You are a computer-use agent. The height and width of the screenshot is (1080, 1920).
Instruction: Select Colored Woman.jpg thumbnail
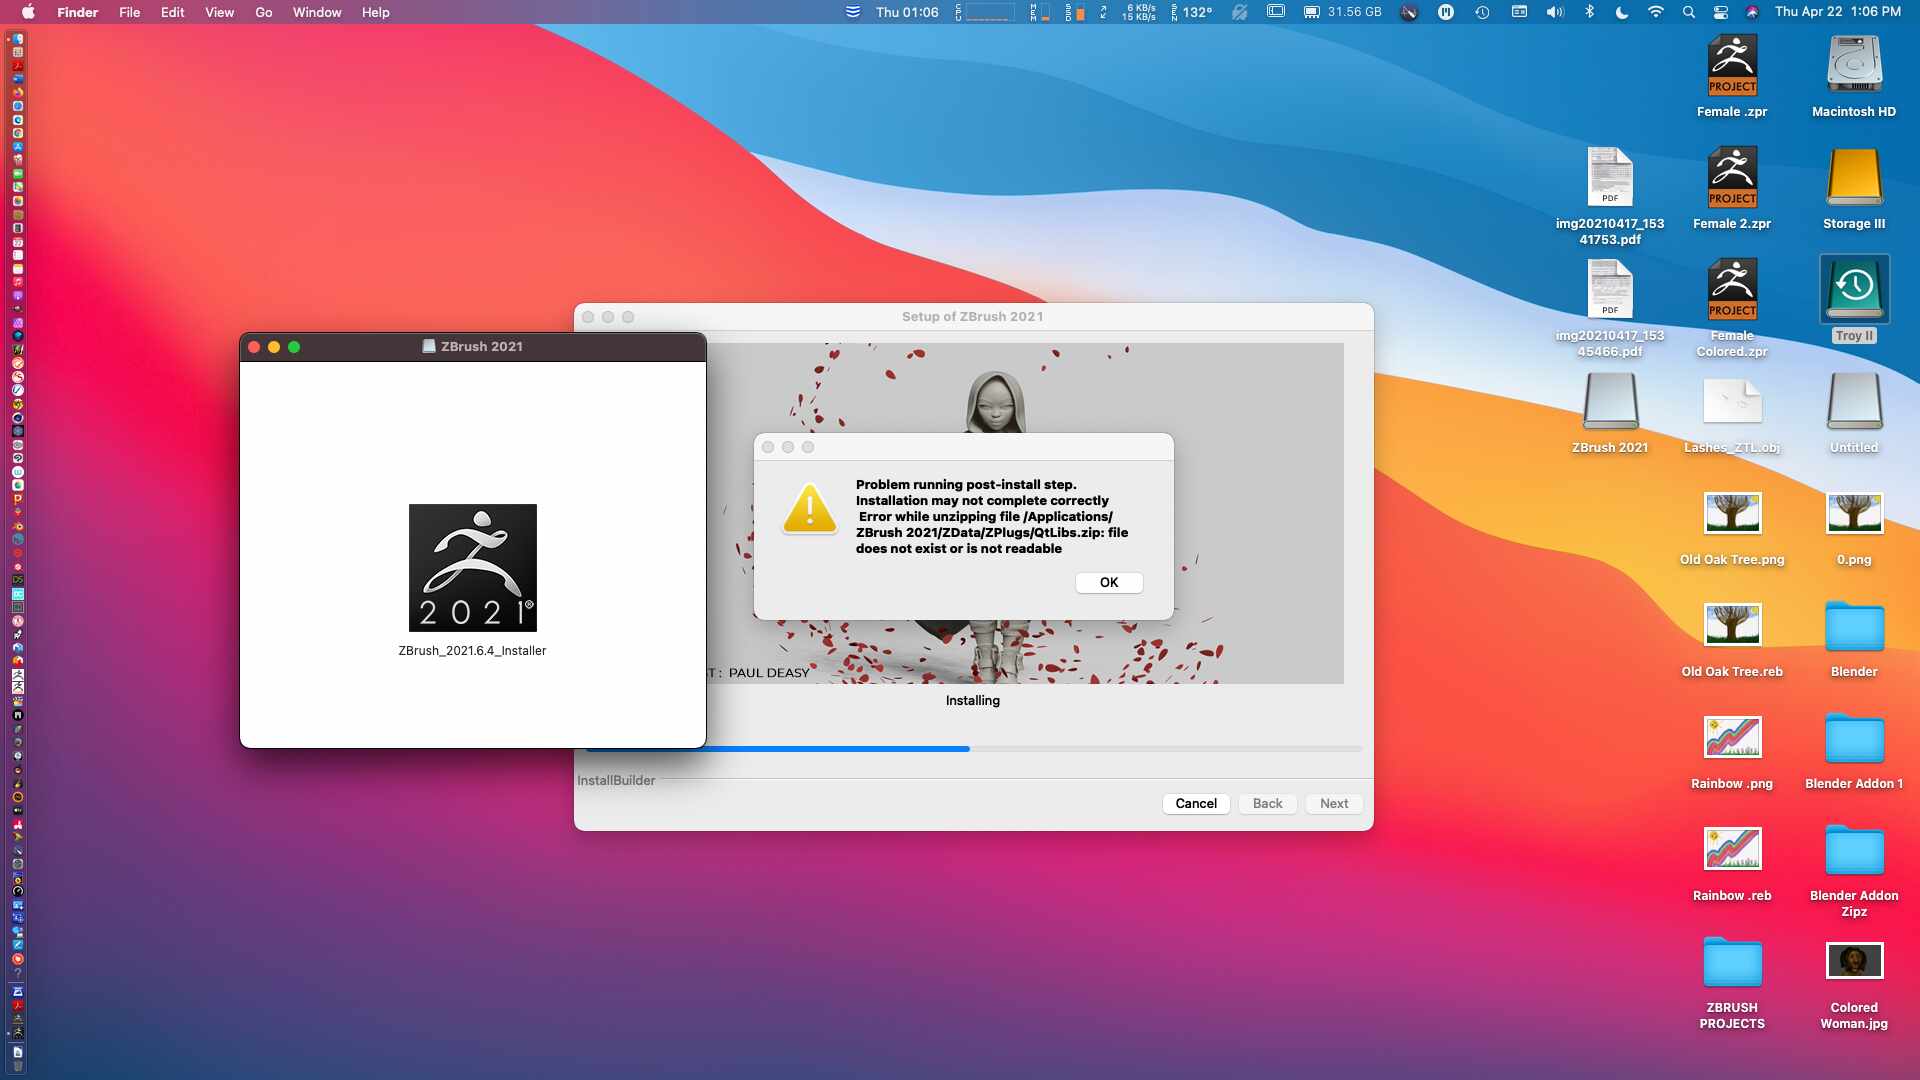pyautogui.click(x=1854, y=961)
